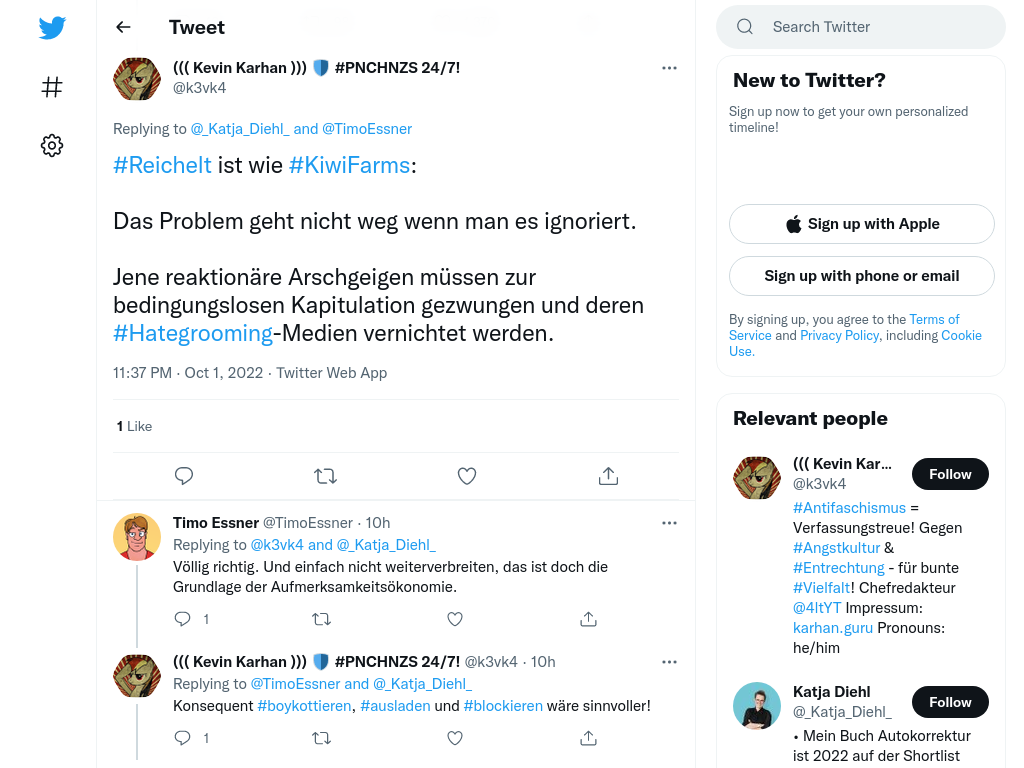Retweet the main tweet by Kevin Karhan
Viewport: 1024px width, 768px height.
pyautogui.click(x=325, y=475)
